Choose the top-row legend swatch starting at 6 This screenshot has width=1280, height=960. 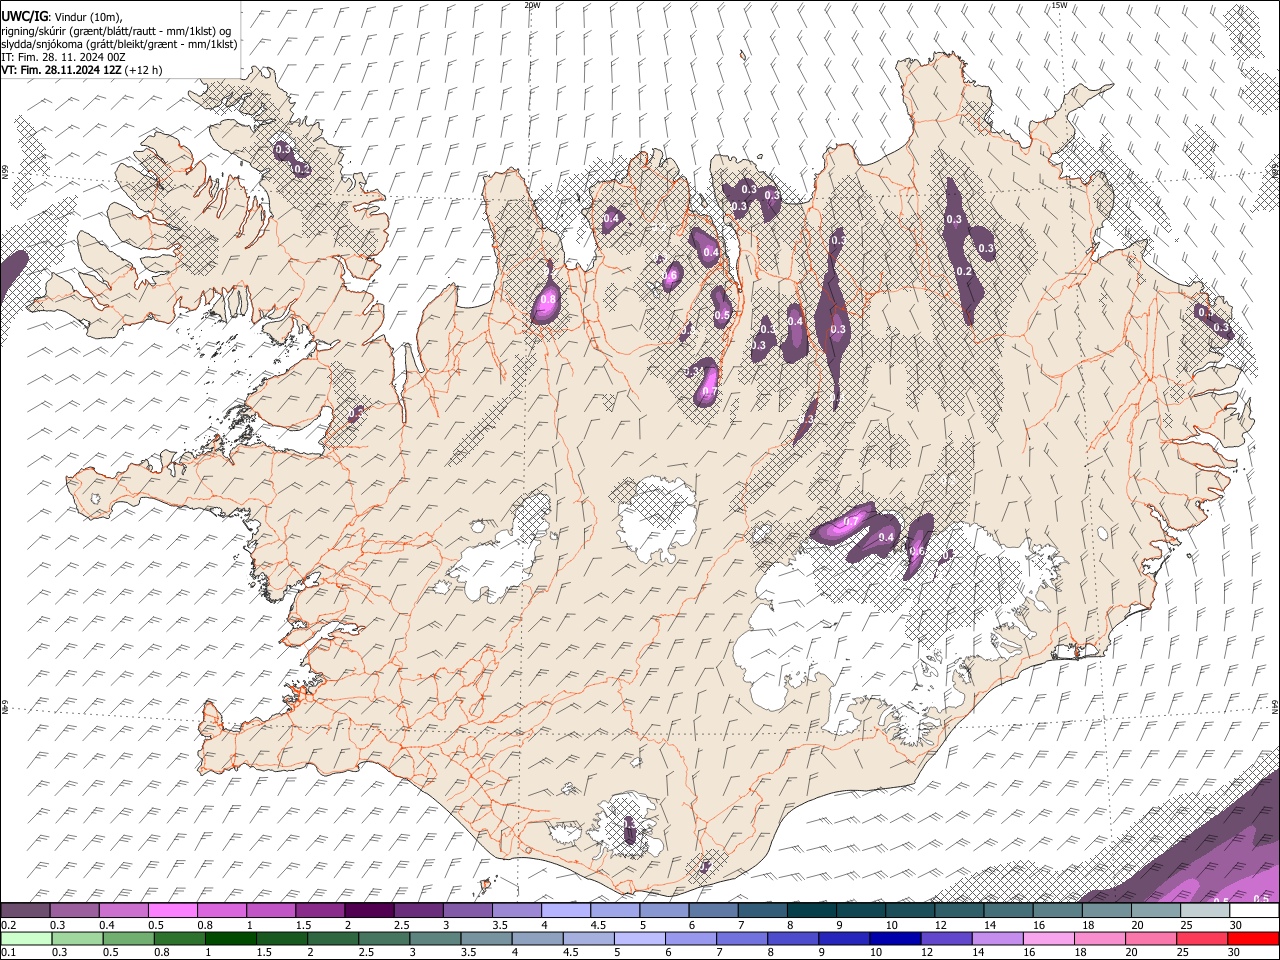(713, 910)
